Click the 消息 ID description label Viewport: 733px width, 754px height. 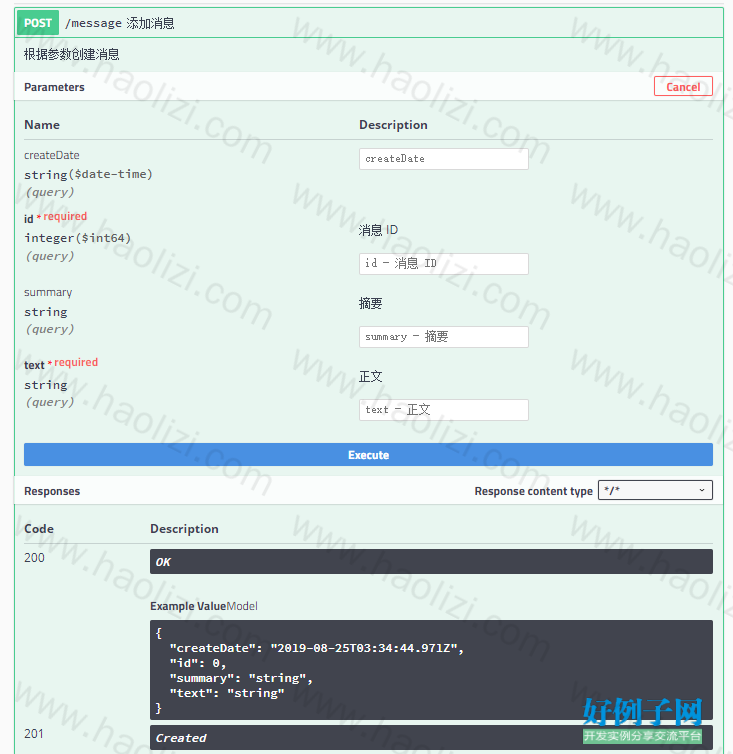[378, 230]
